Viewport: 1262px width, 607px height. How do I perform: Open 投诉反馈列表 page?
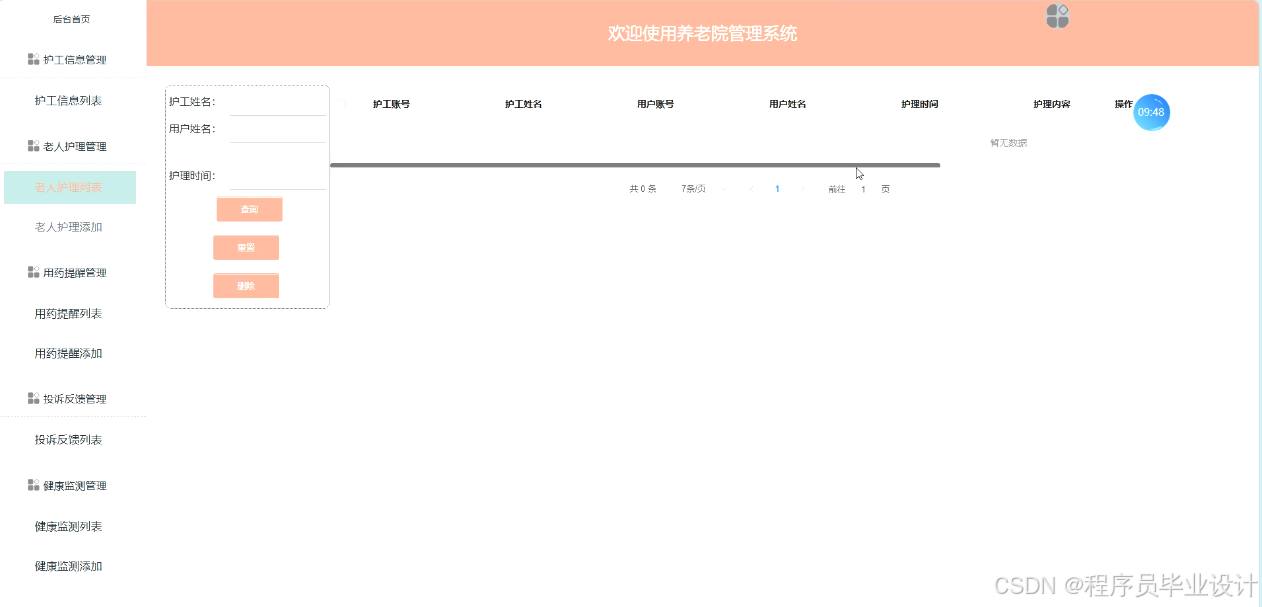[x=69, y=439]
